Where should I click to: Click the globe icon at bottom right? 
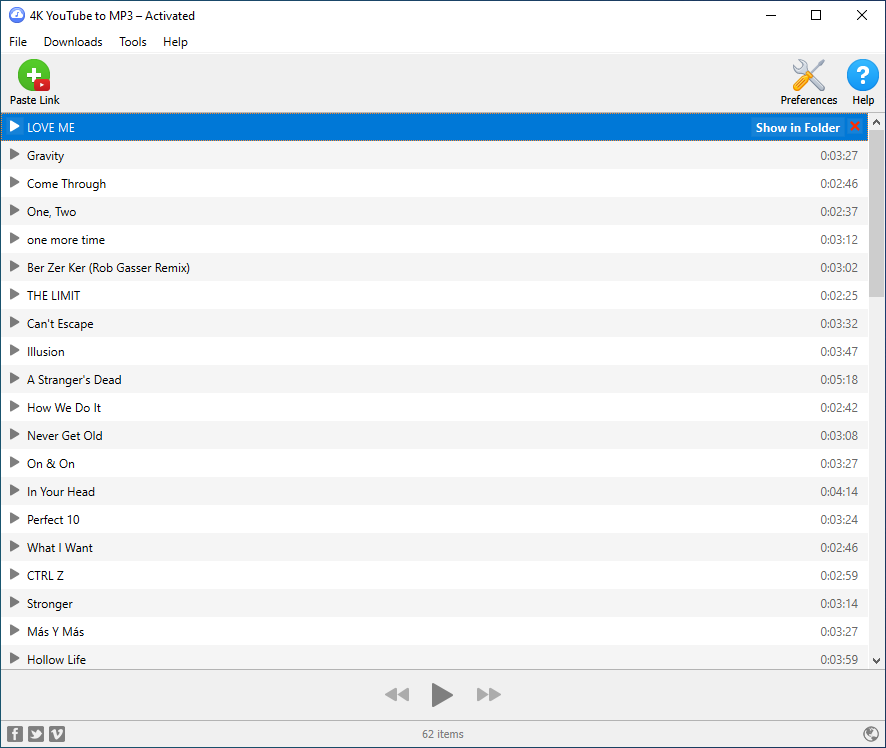(870, 734)
